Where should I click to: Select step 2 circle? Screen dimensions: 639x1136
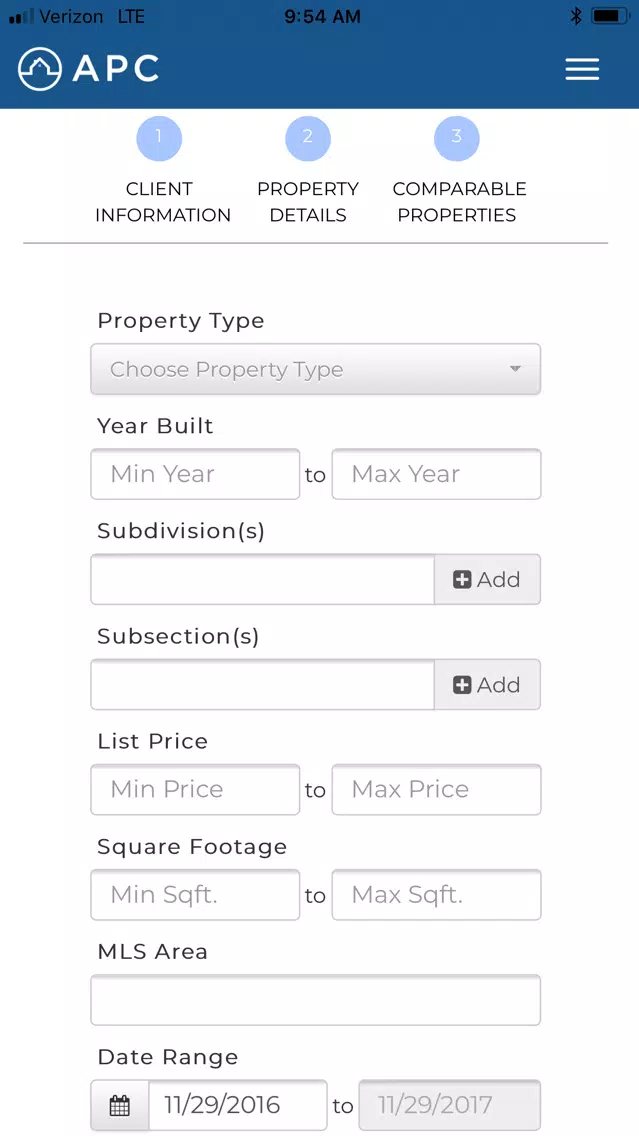[x=308, y=138]
